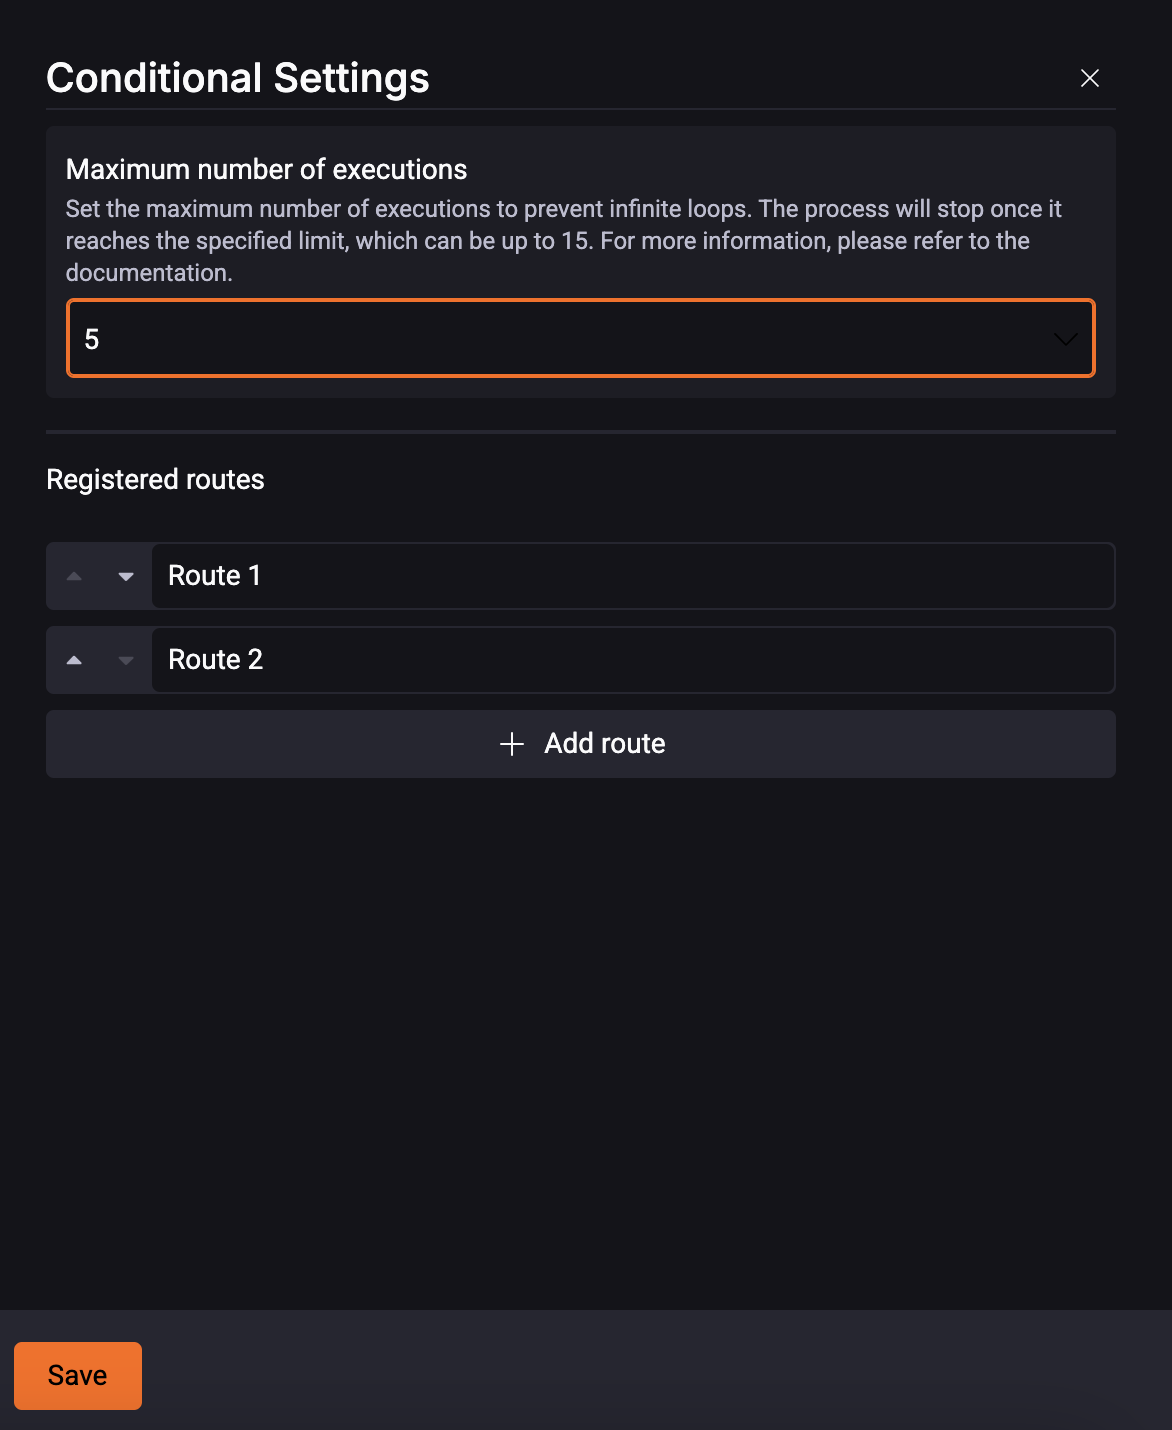Click the plus icon beside Add route
1172x1430 pixels.
click(x=512, y=744)
